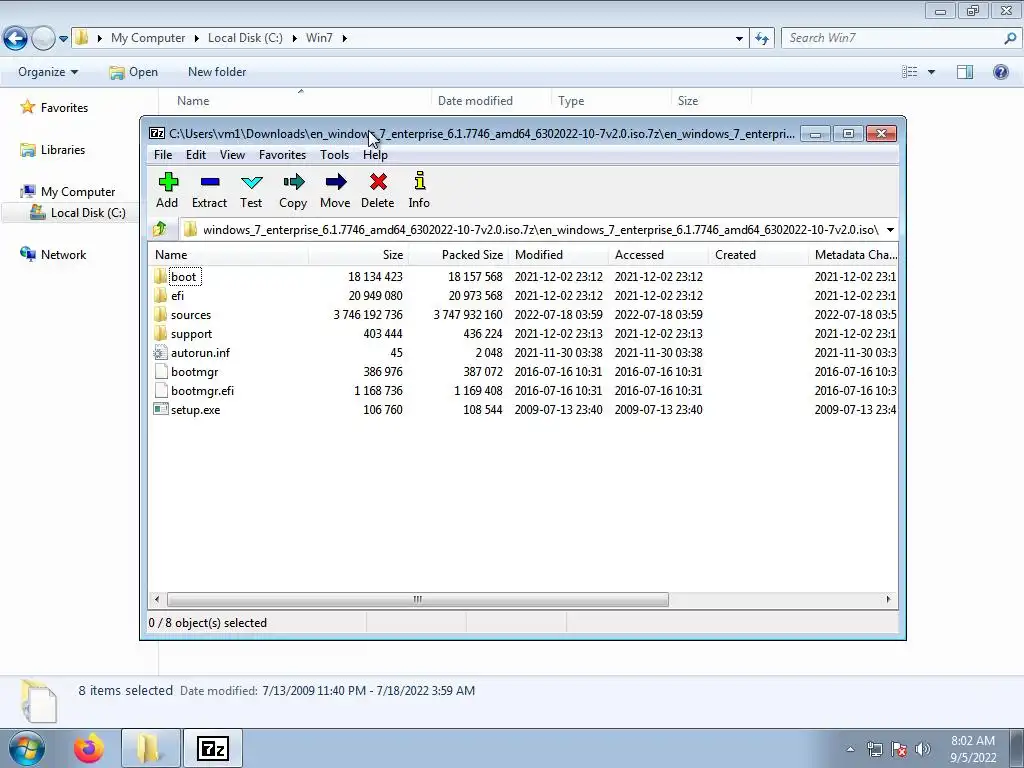This screenshot has width=1024, height=768.
Task: Click the 7-Zip taskbar icon
Action: pyautogui.click(x=213, y=748)
